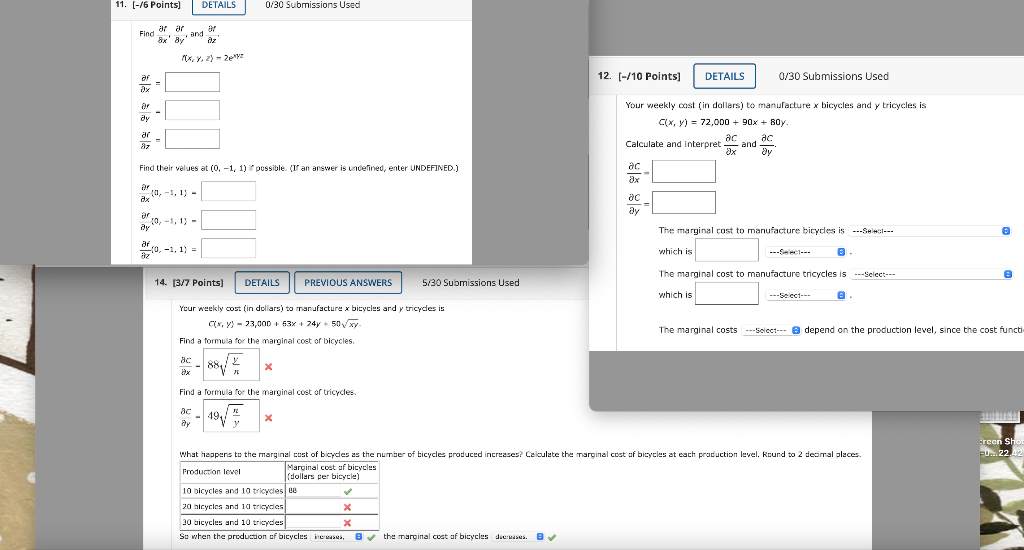Click the ∂C/∂x formula box showing 88√(y/x)
The height and width of the screenshot is (550, 1024).
pos(231,364)
